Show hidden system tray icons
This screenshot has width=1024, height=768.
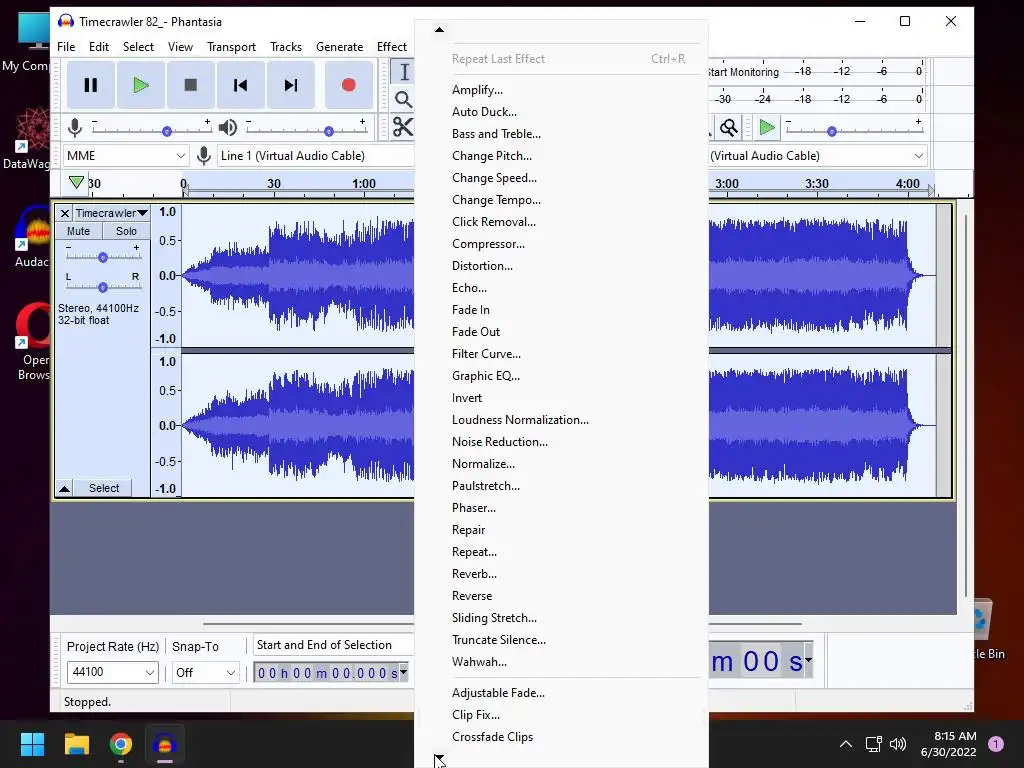coord(846,744)
